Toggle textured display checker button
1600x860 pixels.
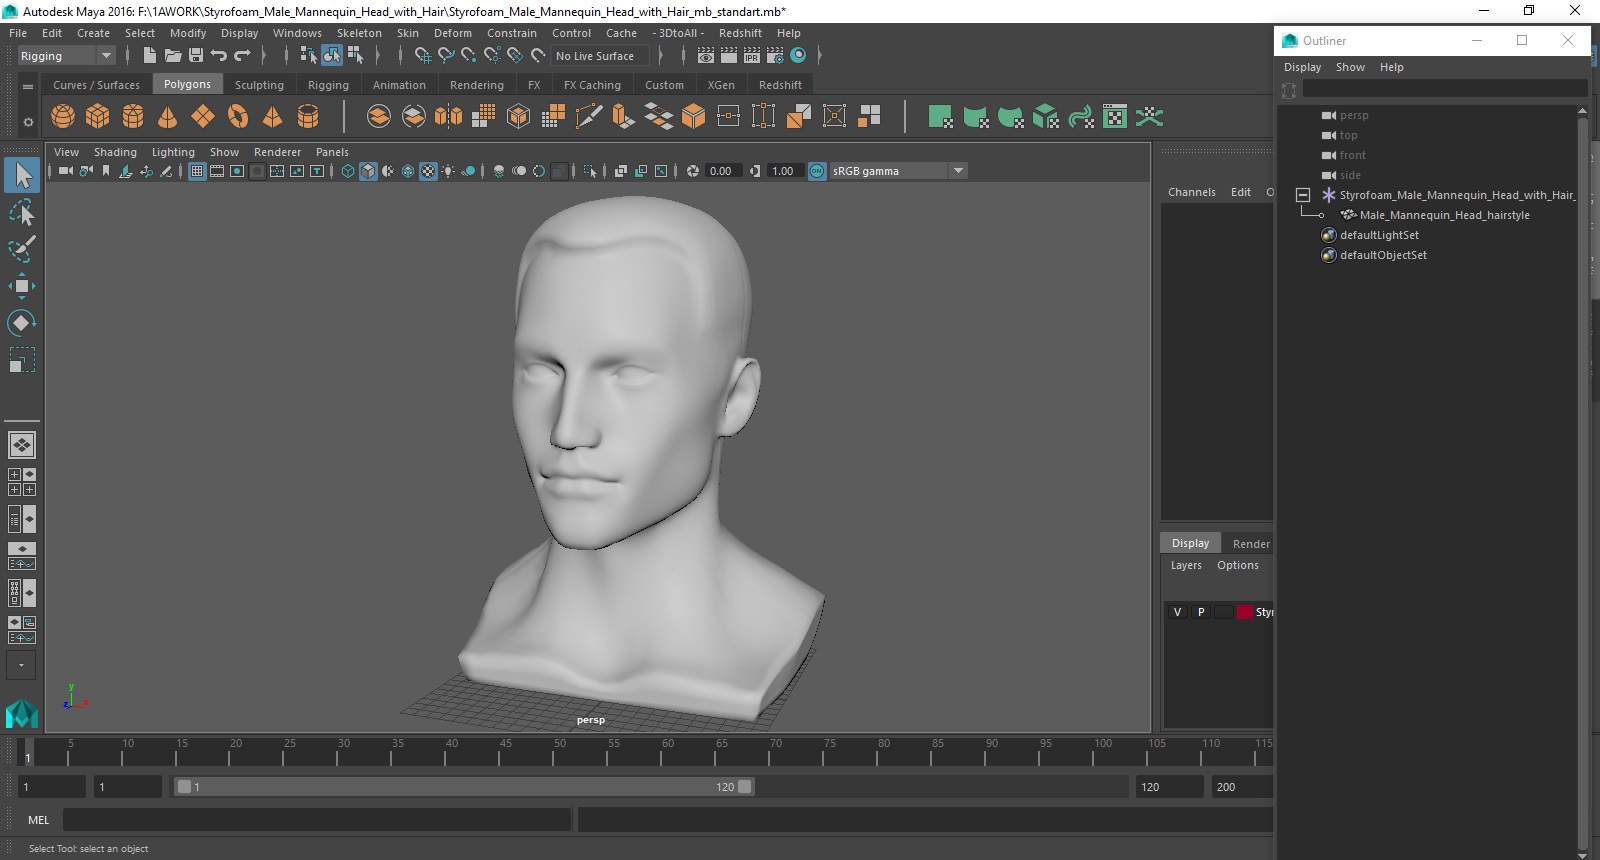point(428,171)
